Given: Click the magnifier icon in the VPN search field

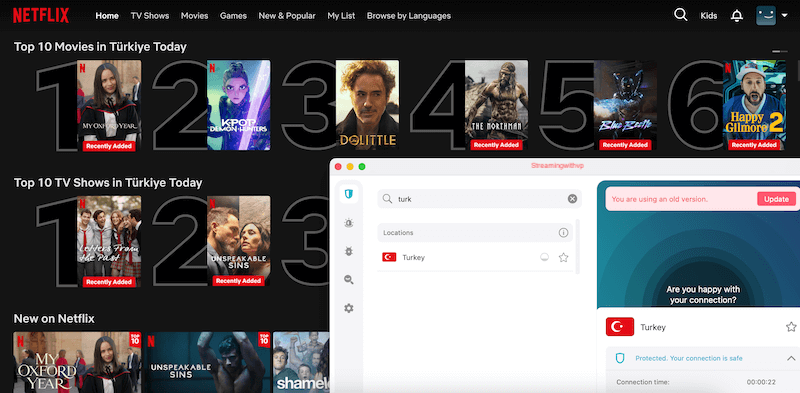Looking at the screenshot, I should [387, 199].
